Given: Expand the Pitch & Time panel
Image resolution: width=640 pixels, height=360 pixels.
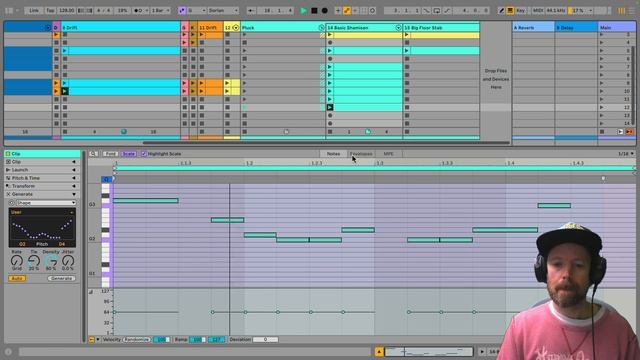Looking at the screenshot, I should tap(74, 178).
